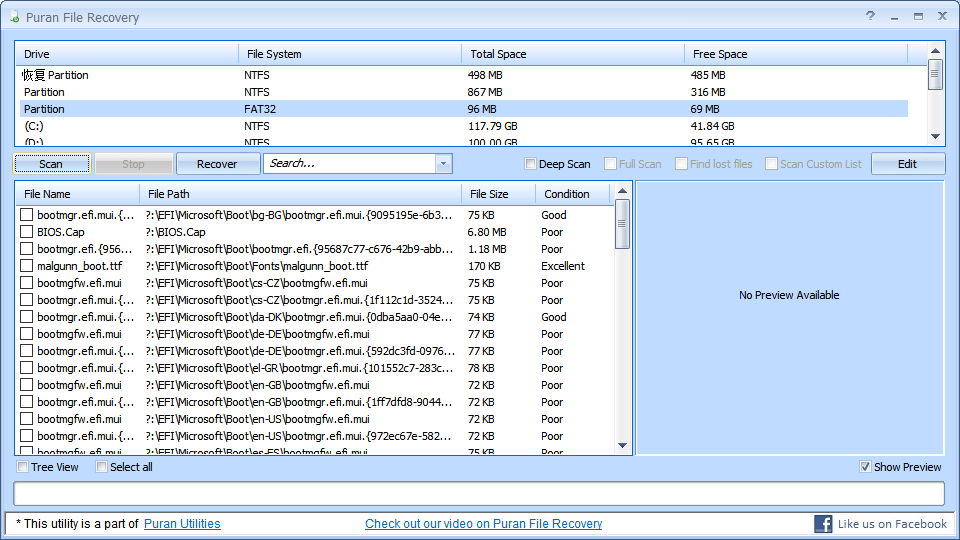Image resolution: width=960 pixels, height=540 pixels.
Task: Click the drive list scrollbar thumb
Action: (935, 74)
